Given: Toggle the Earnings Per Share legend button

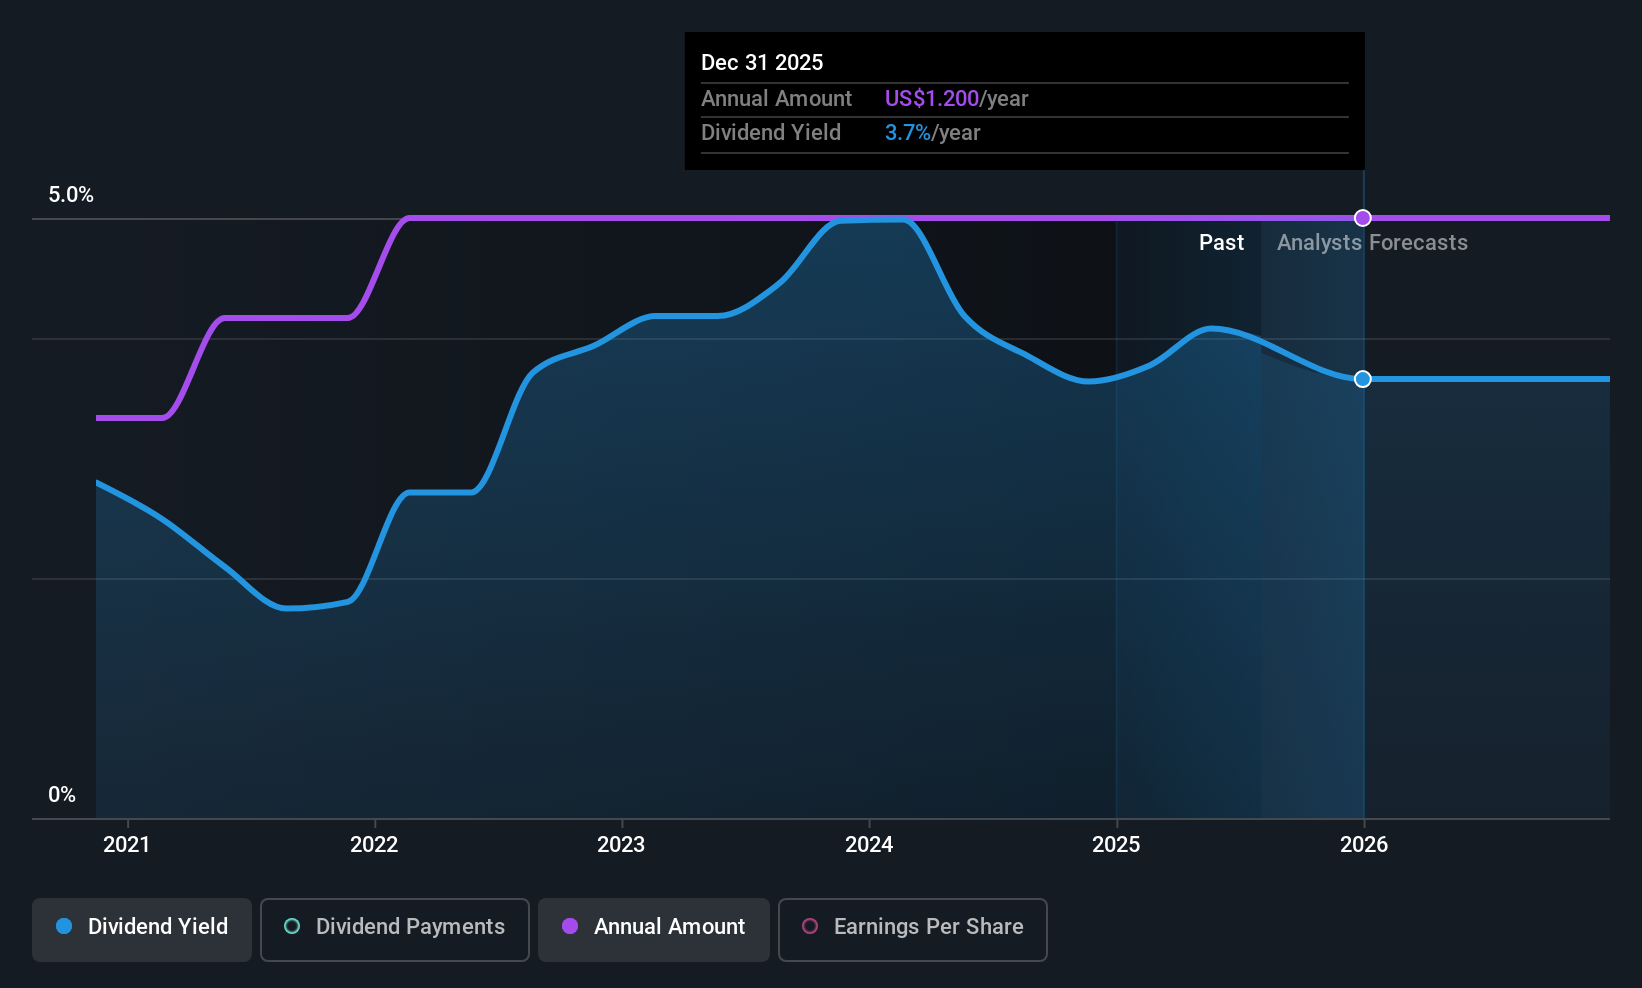Looking at the screenshot, I should 913,930.
